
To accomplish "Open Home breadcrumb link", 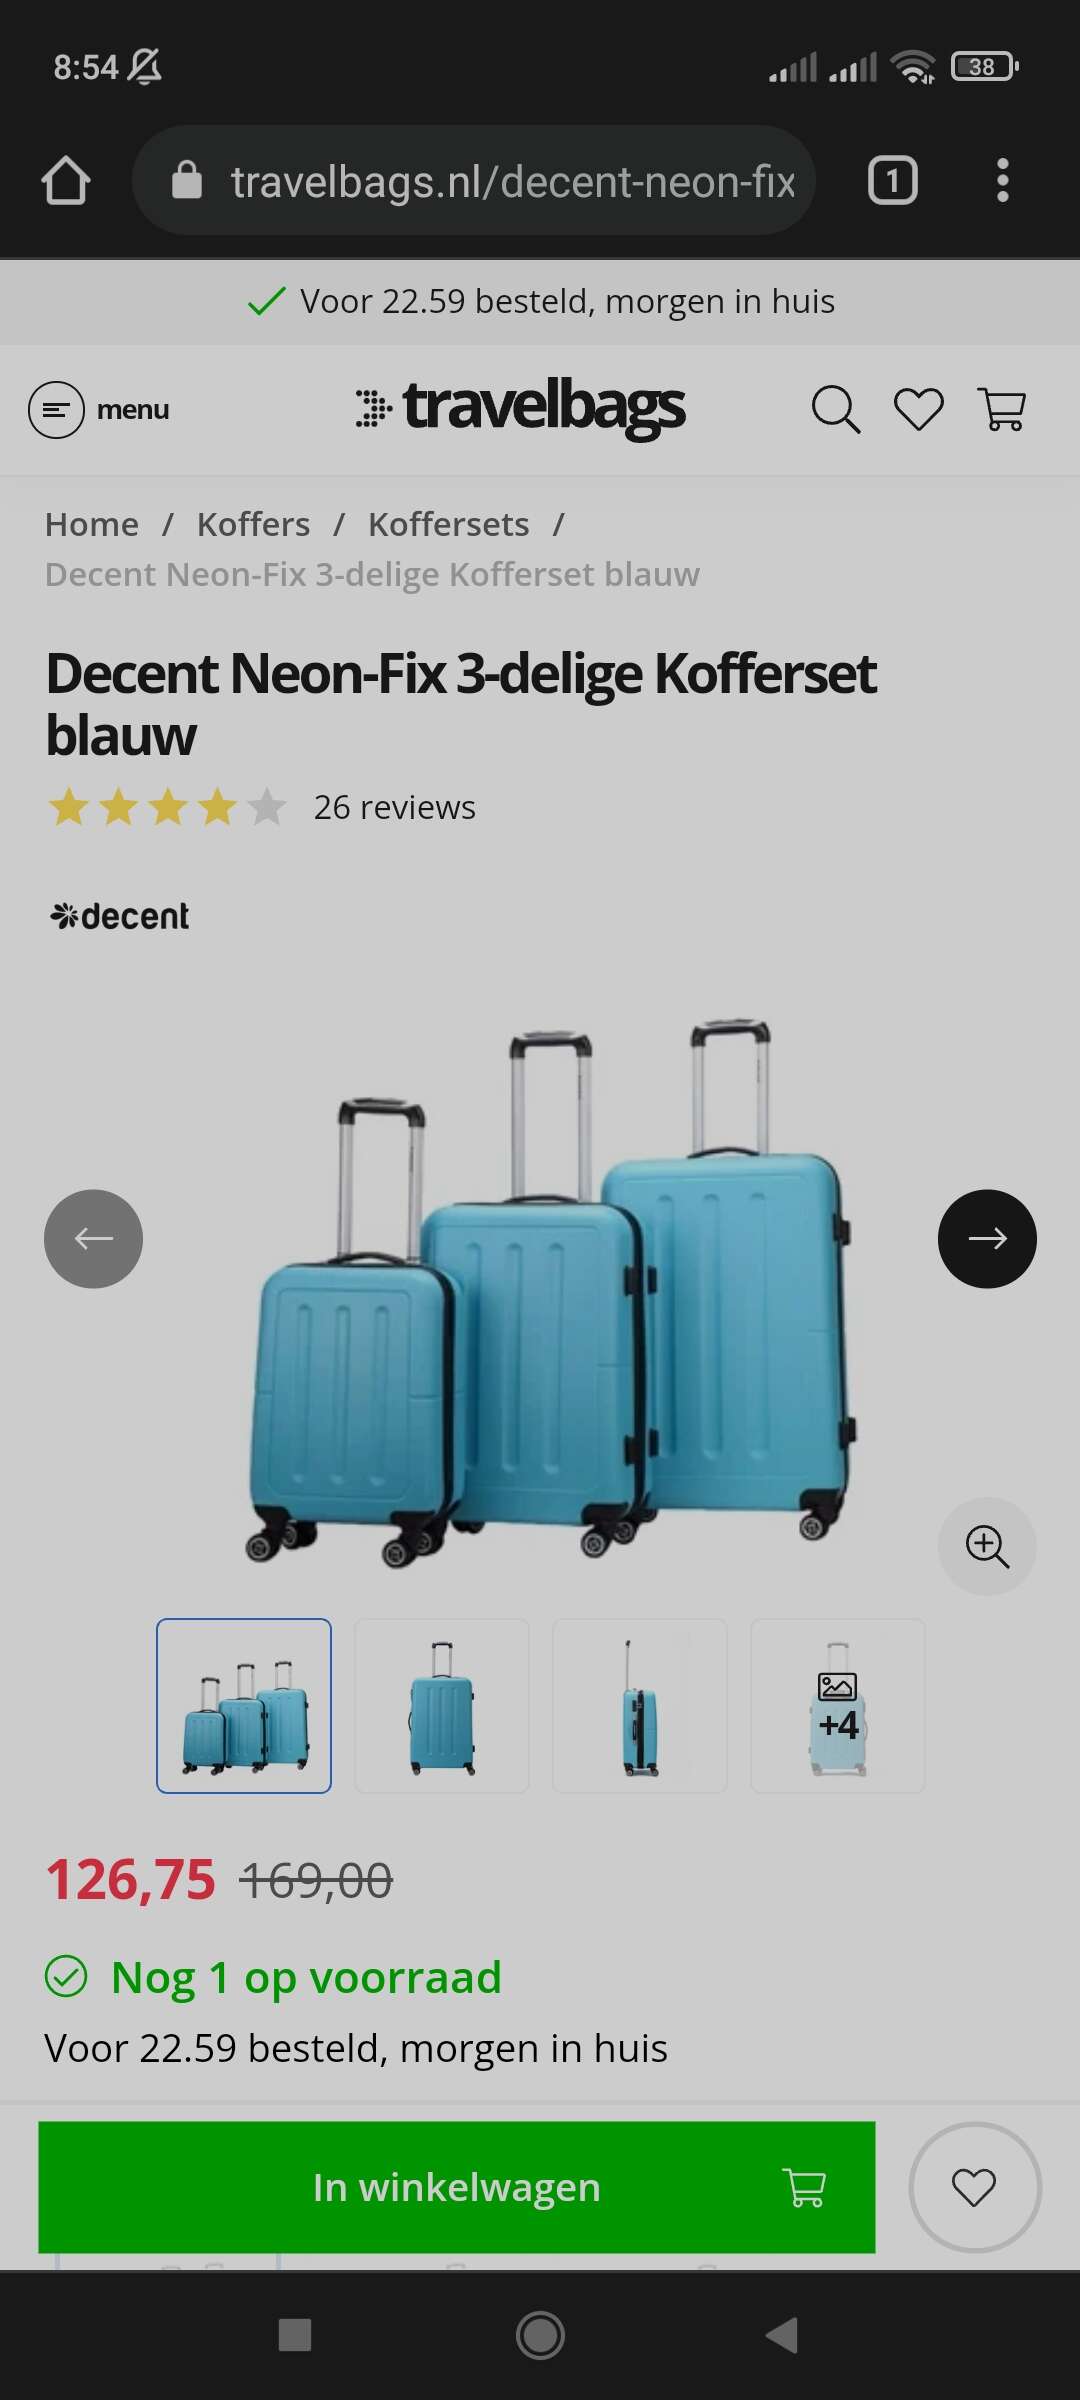I will coord(92,524).
